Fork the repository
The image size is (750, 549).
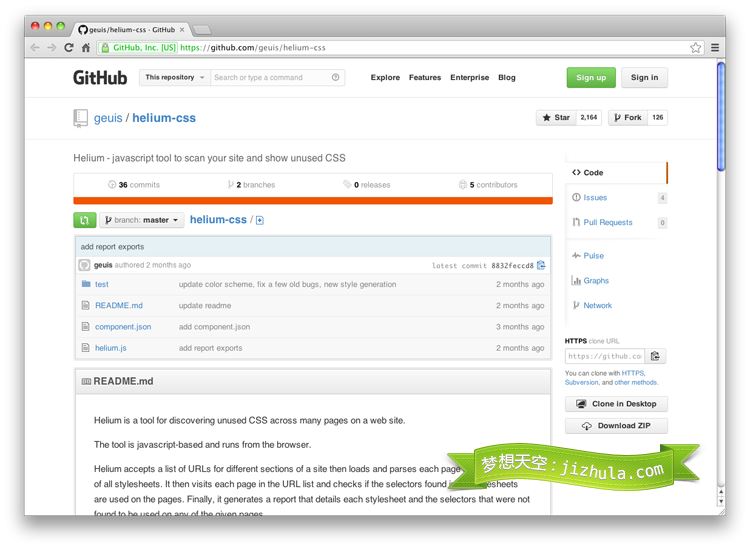628,118
